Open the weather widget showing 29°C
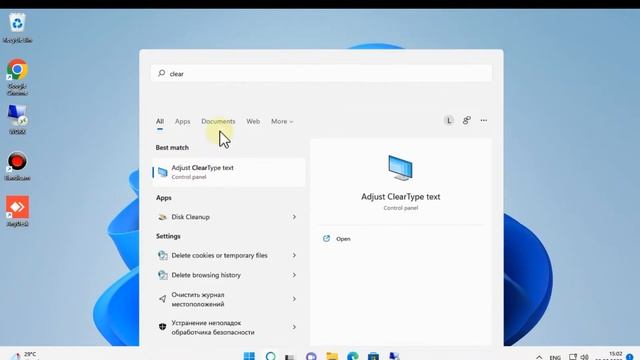Image resolution: width=640 pixels, height=360 pixels. 24,356
